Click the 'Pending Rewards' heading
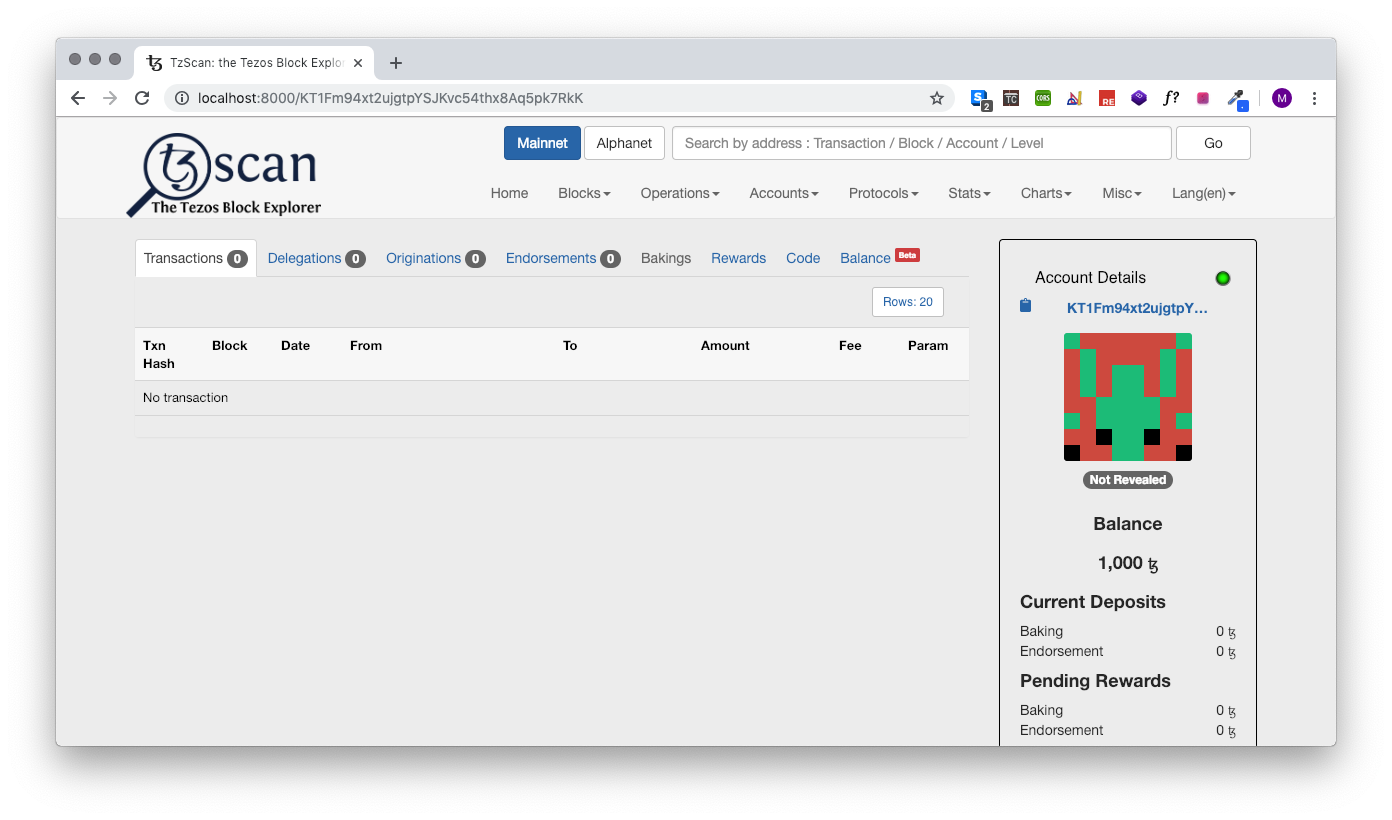1392x820 pixels. (1095, 681)
